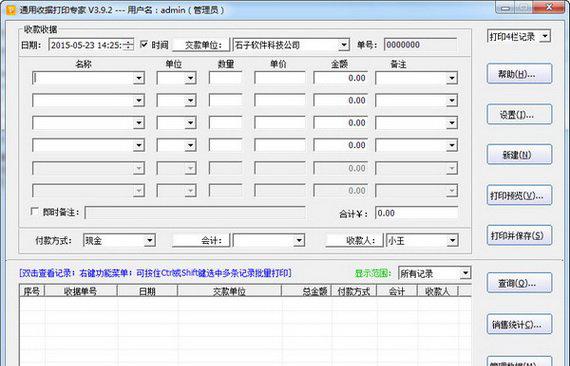Open first row 单位 dropdown

point(190,78)
